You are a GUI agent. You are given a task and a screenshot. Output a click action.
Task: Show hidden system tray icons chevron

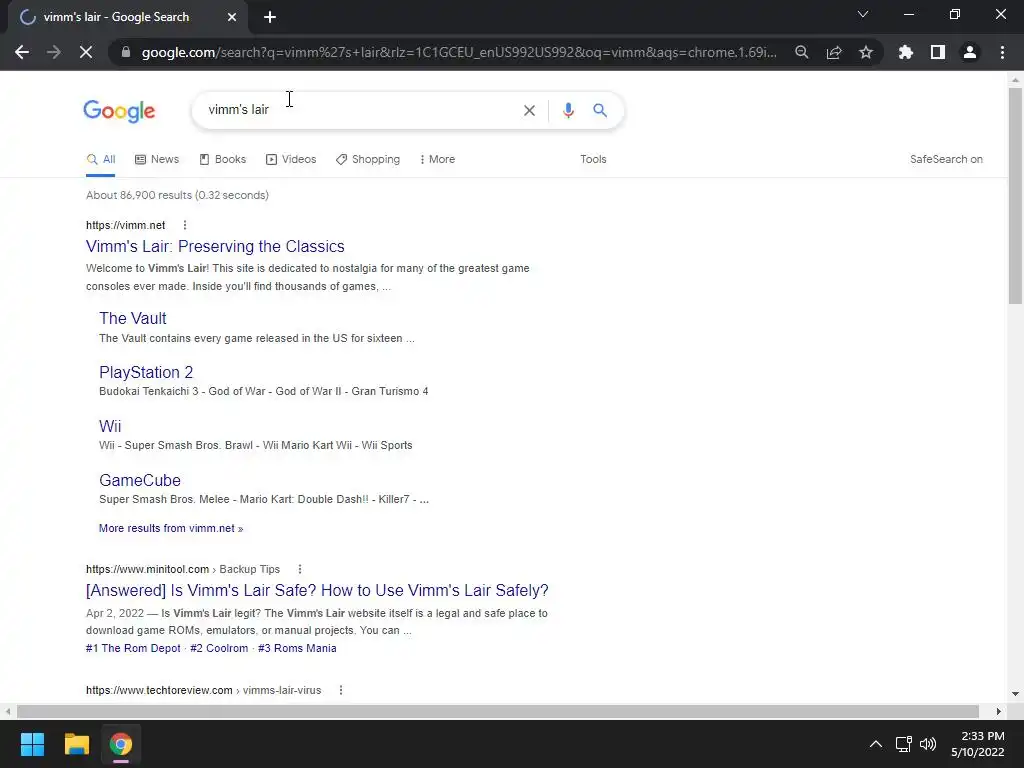coord(876,744)
